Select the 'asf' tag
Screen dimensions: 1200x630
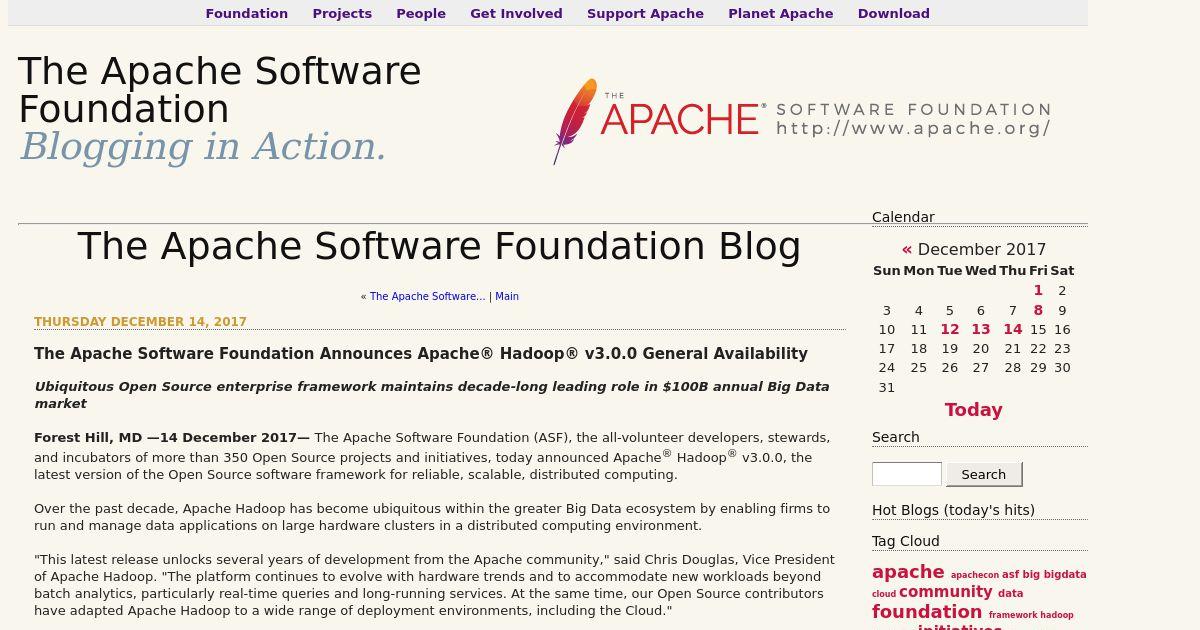pyautogui.click(x=1010, y=575)
